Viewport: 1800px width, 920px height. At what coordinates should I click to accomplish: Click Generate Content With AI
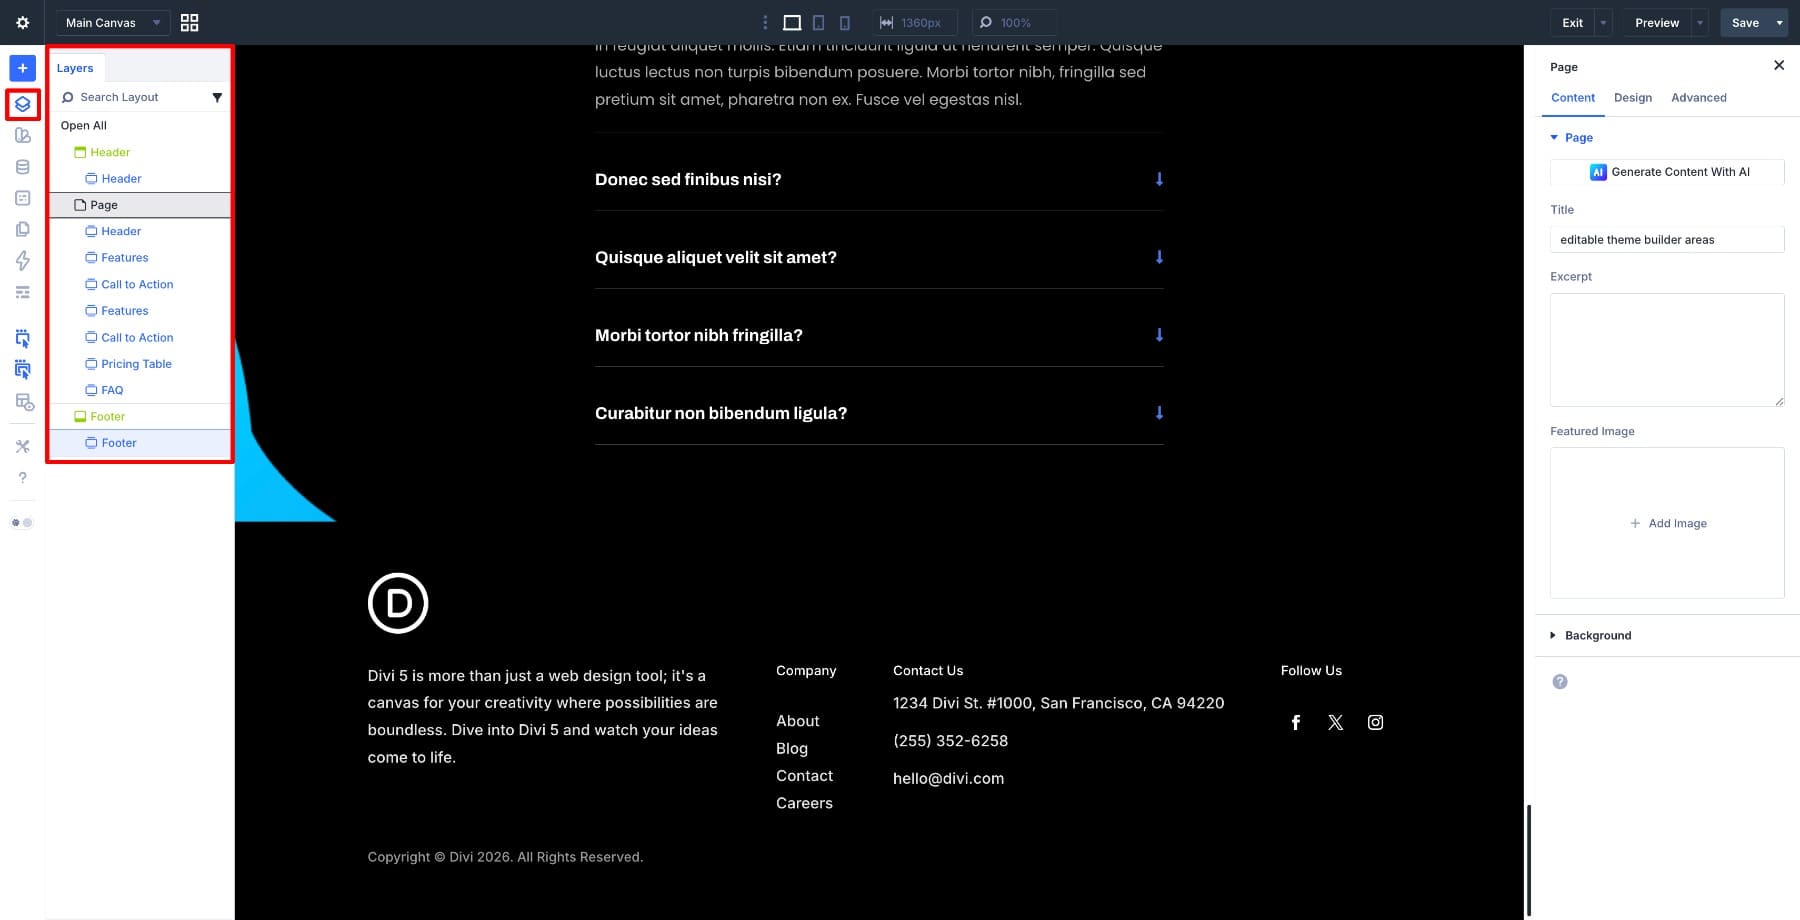coord(1666,172)
